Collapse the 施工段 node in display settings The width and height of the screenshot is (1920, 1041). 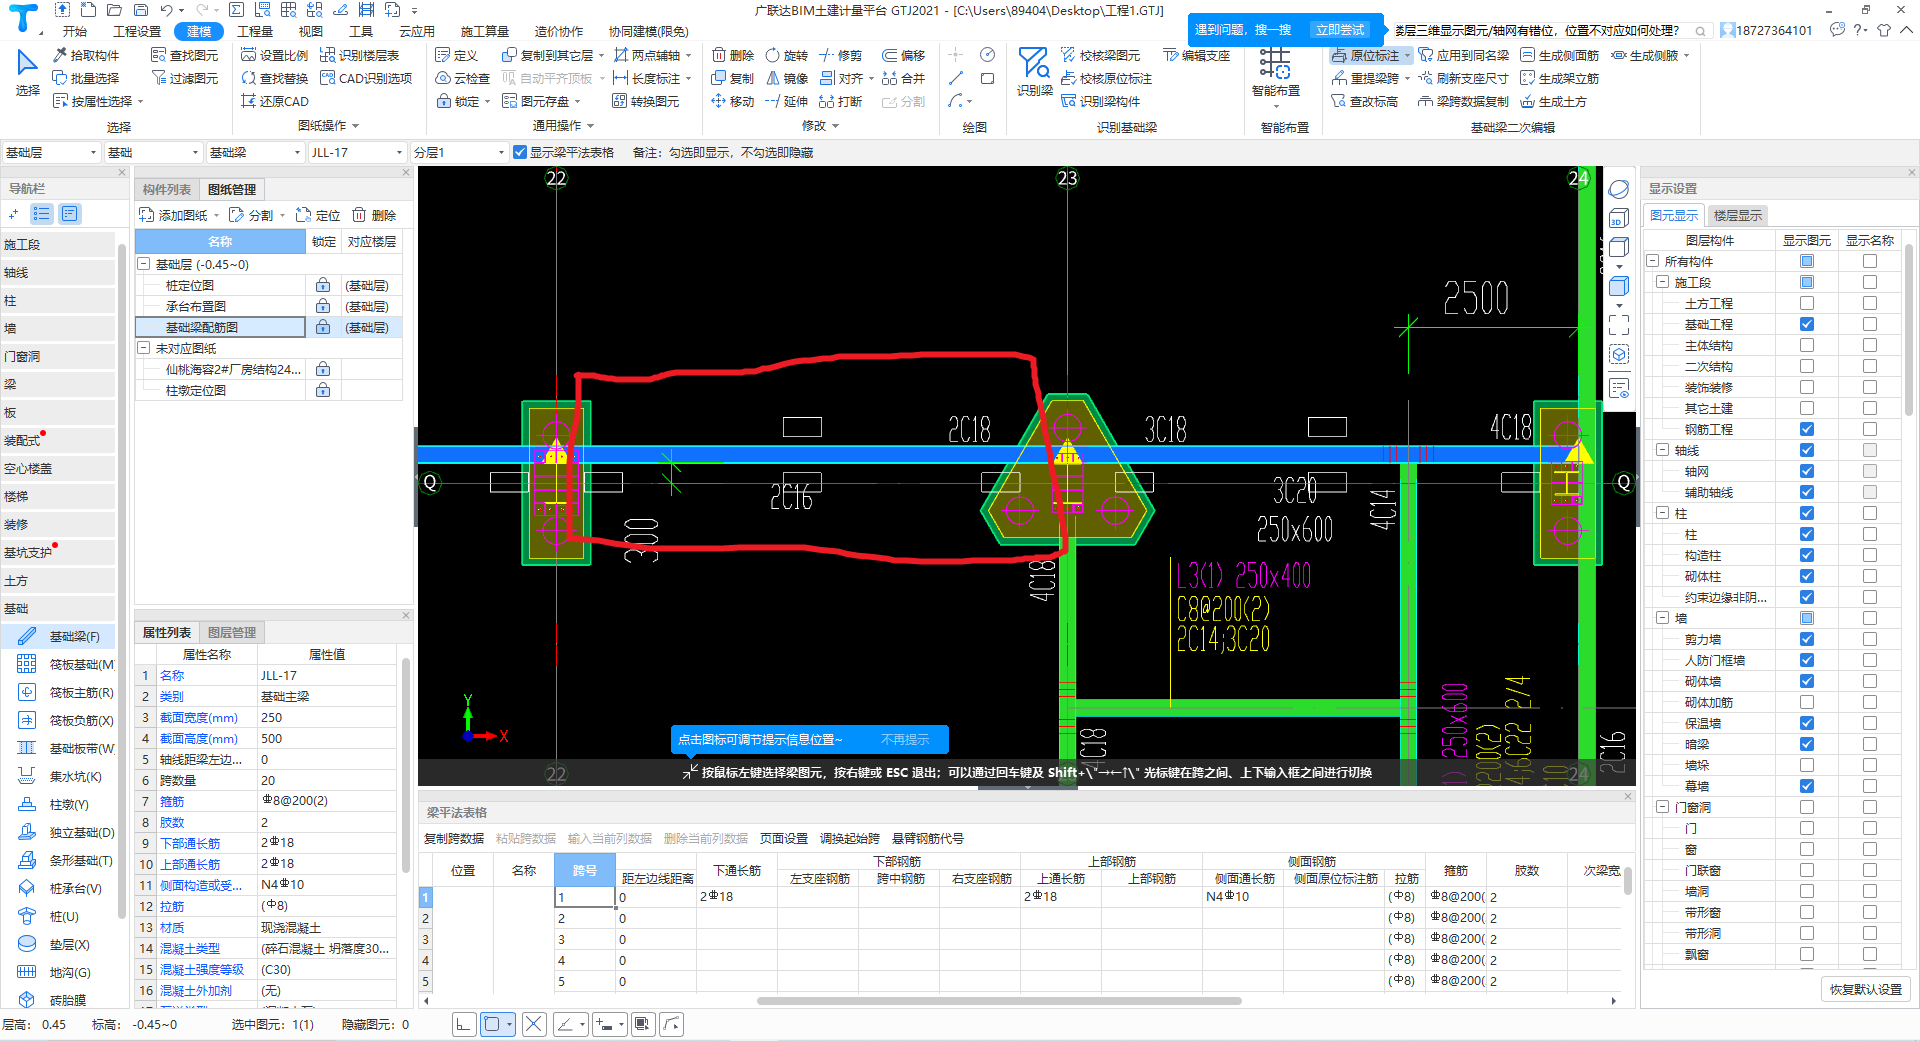(1662, 282)
